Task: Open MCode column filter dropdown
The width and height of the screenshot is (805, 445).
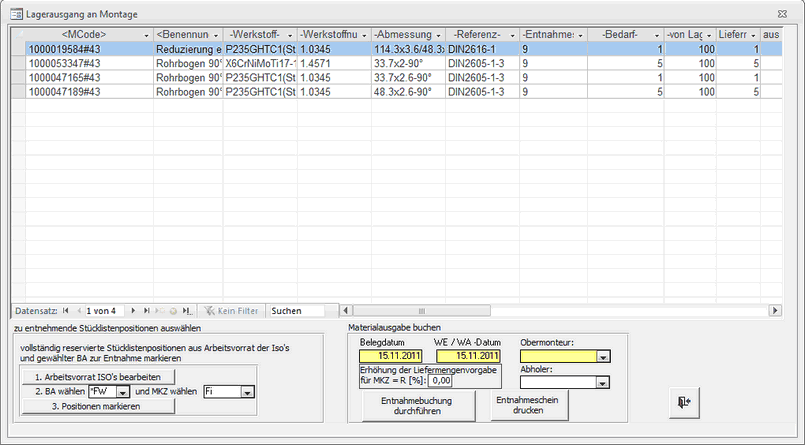Action: coord(144,35)
